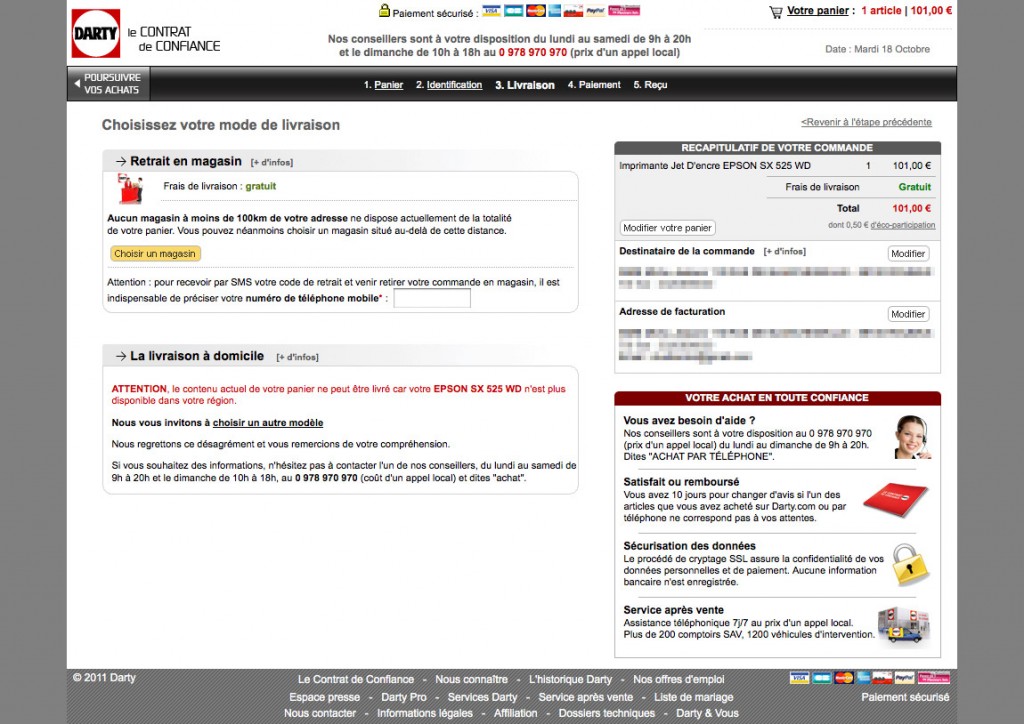Click the arrow icon beside Retrait en magasin
The image size is (1024, 724).
click(x=121, y=161)
